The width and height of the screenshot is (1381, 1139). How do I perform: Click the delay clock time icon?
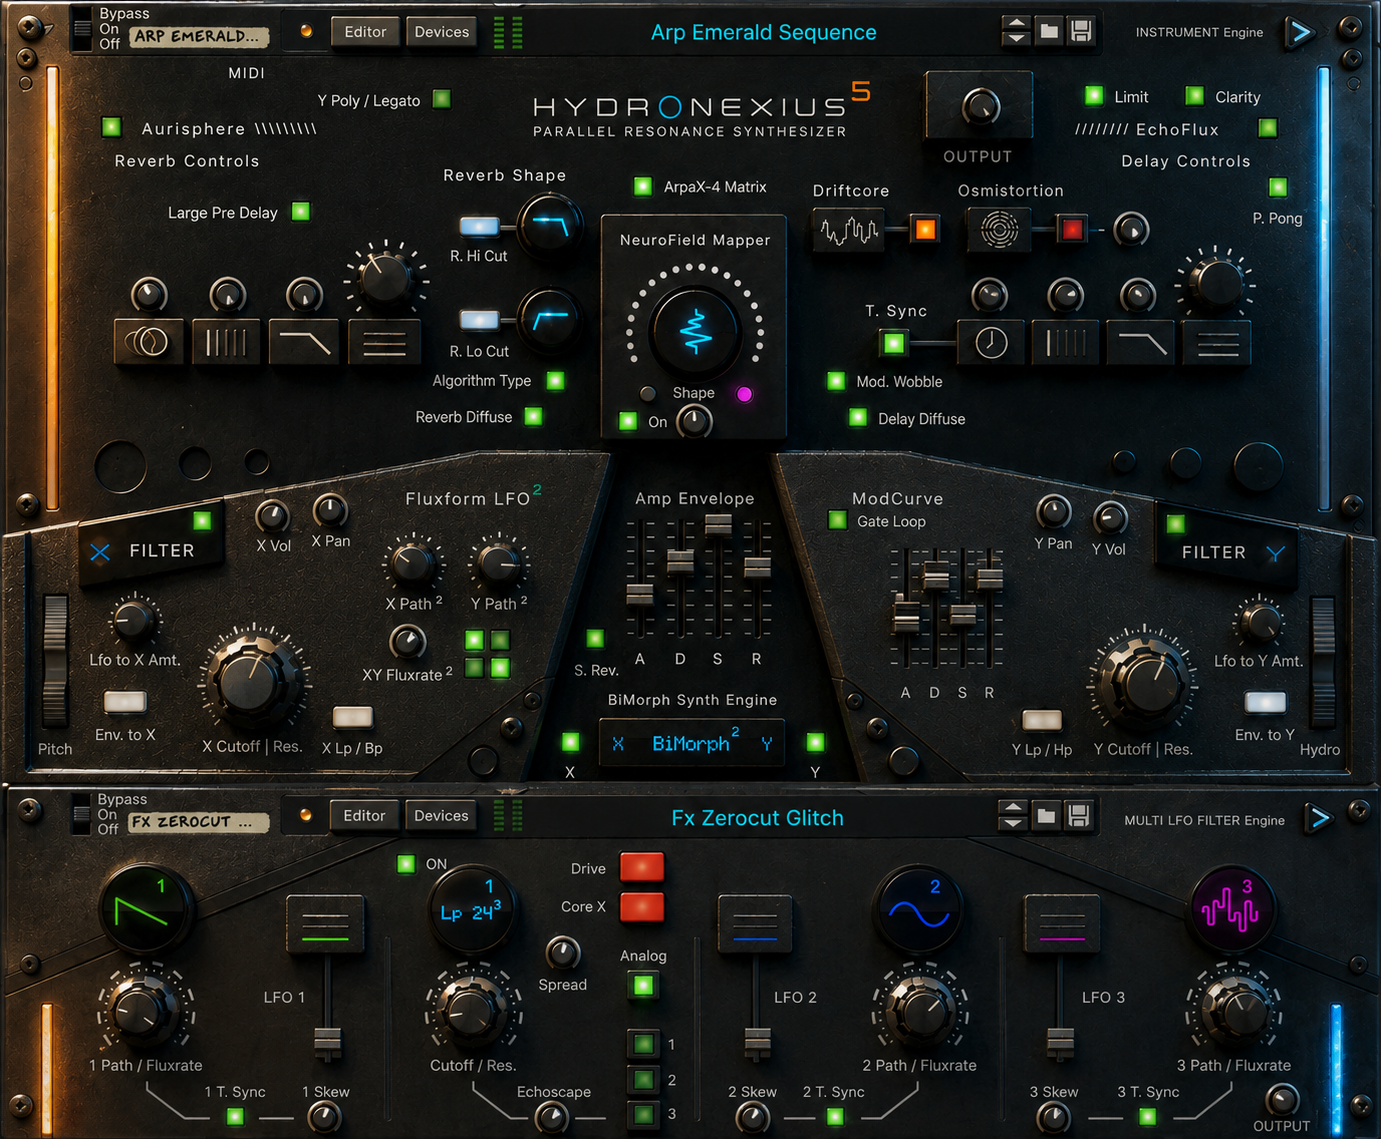coord(991,342)
